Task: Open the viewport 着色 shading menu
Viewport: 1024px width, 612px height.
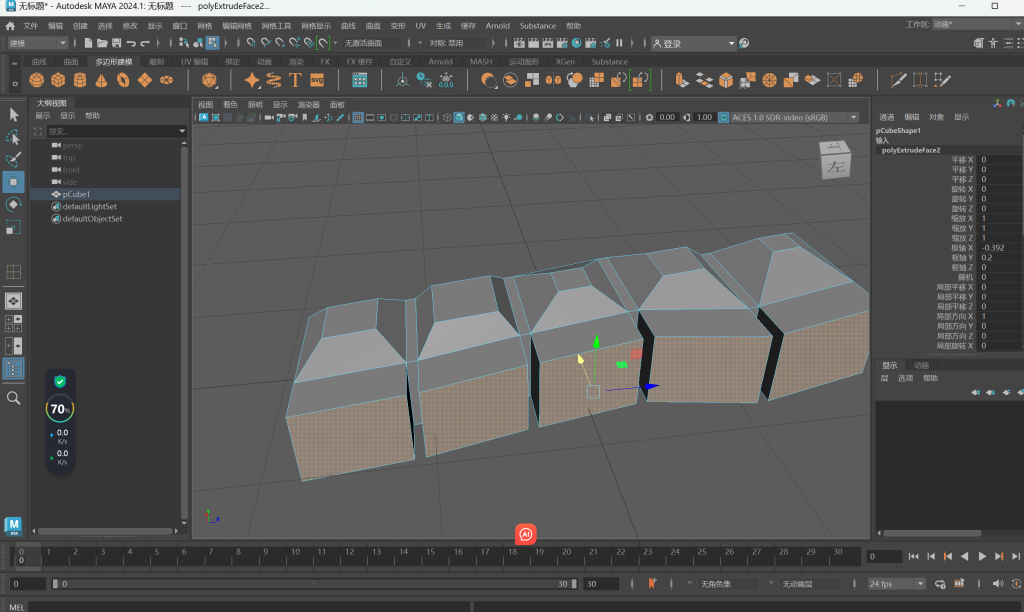Action: [230, 105]
